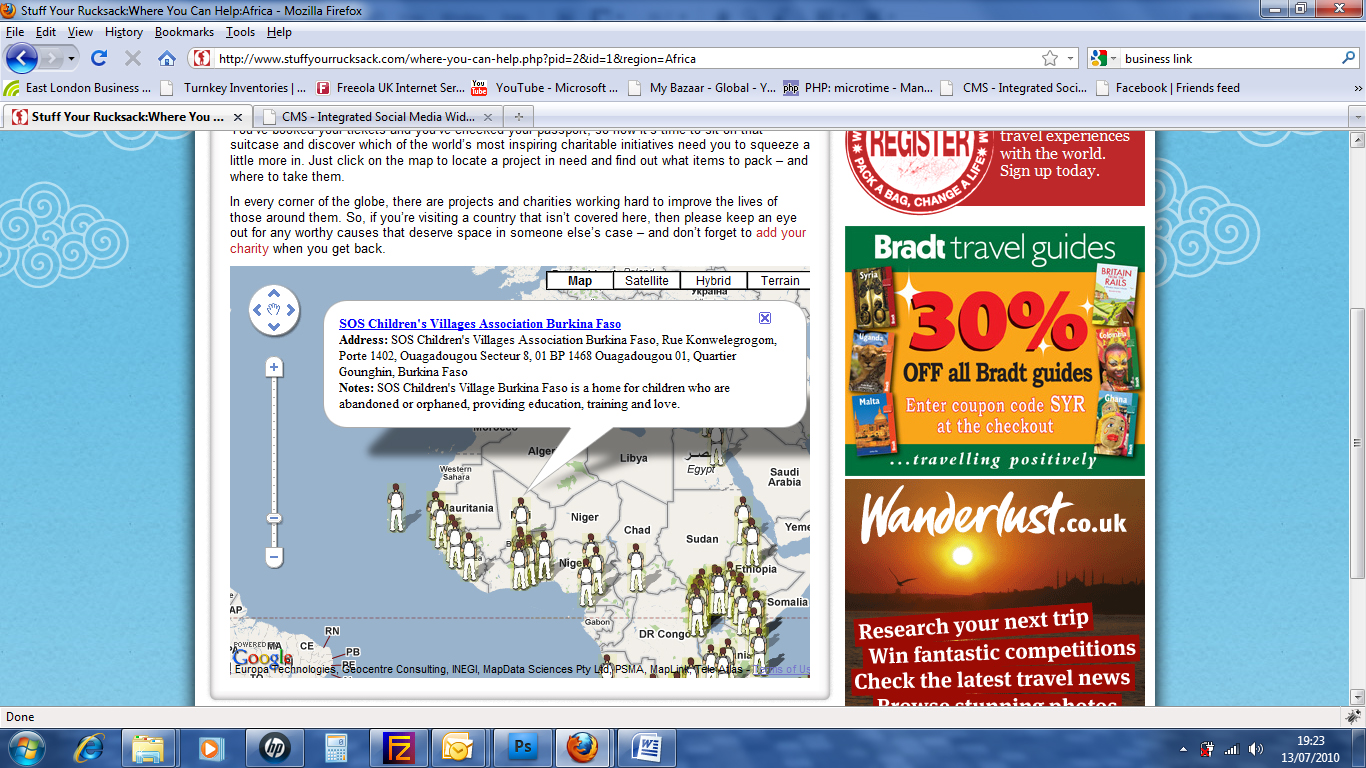The height and width of the screenshot is (768, 1366).
Task: Close the map info balloon
Action: pos(765,318)
